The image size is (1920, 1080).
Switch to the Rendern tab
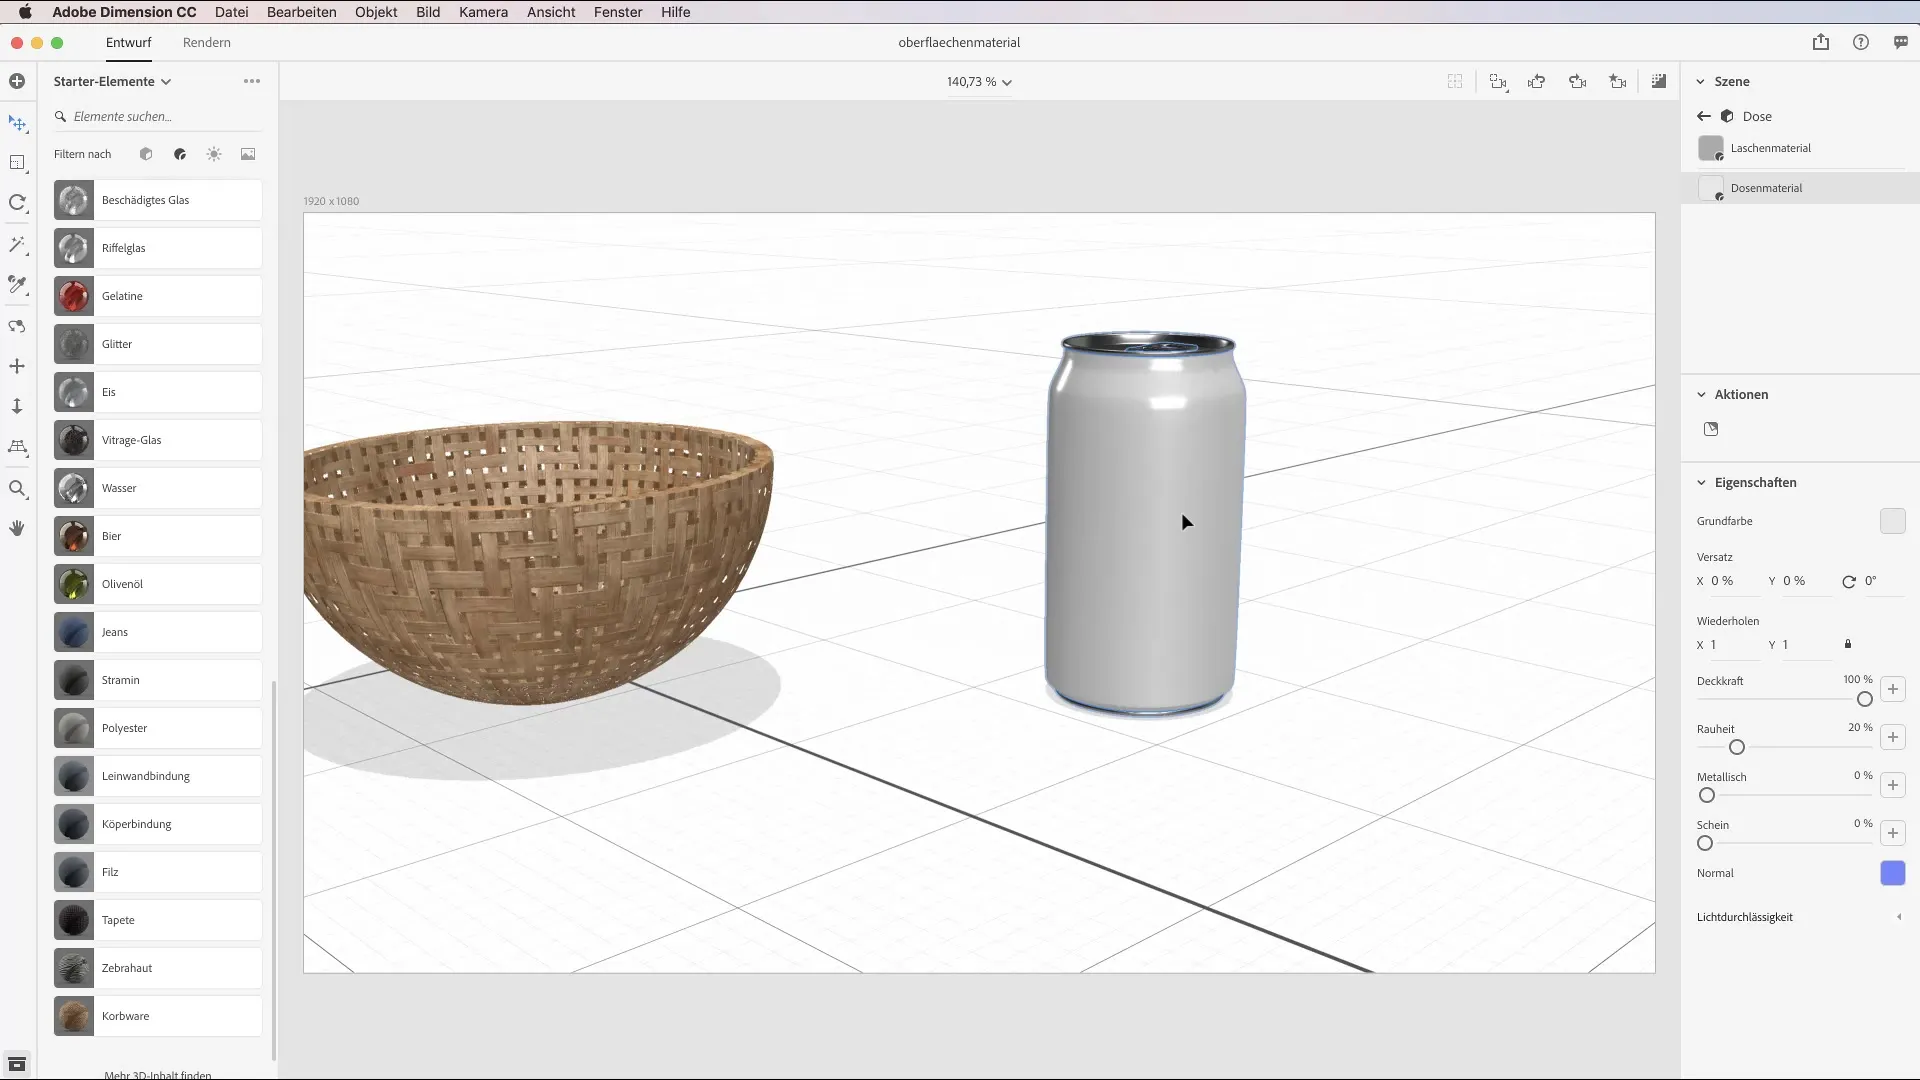(207, 42)
